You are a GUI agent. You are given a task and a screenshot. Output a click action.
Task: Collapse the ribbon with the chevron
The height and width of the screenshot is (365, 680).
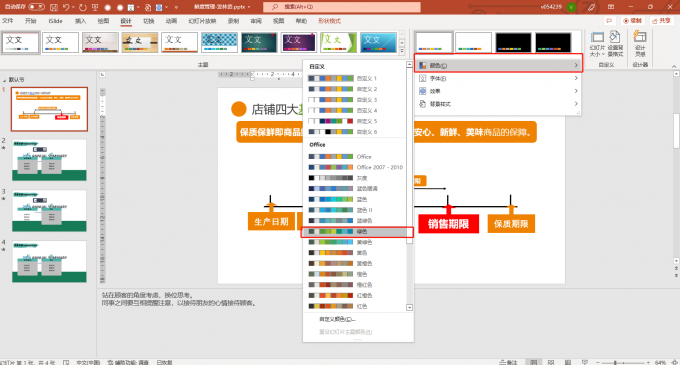pos(674,66)
